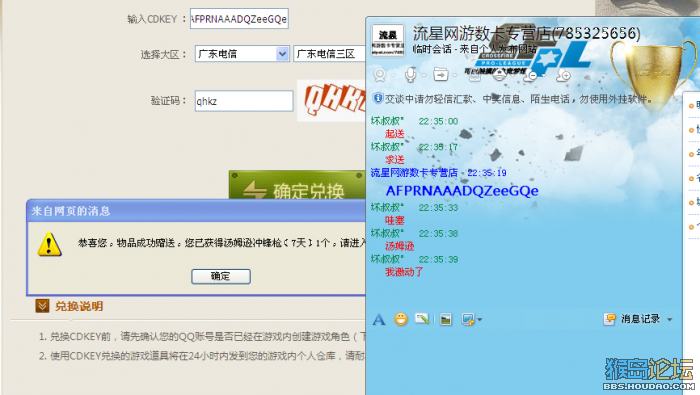The image size is (700, 395).
Task: Click the yellow warning icon in the dialog
Action: pyautogui.click(x=49, y=244)
